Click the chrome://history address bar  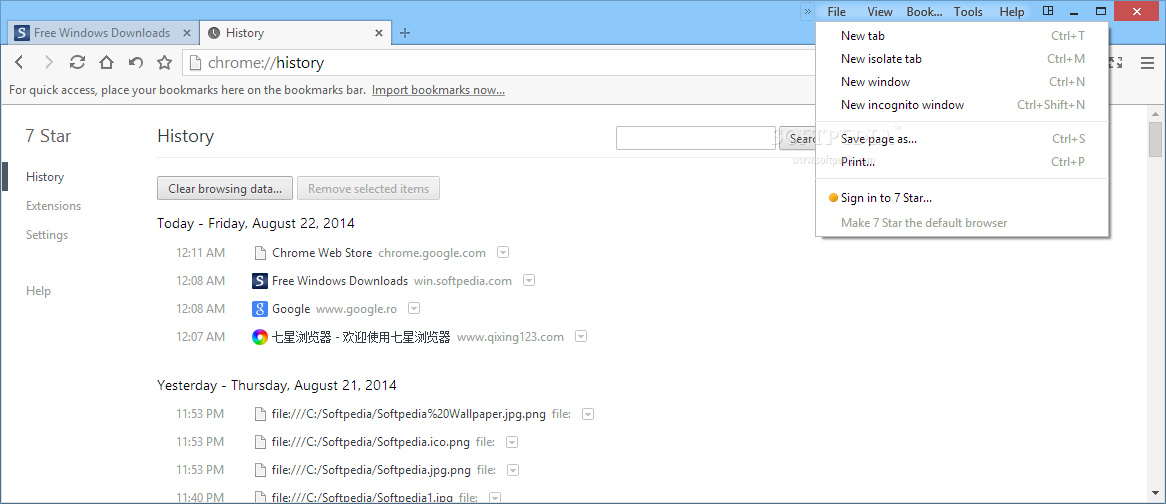point(498,63)
